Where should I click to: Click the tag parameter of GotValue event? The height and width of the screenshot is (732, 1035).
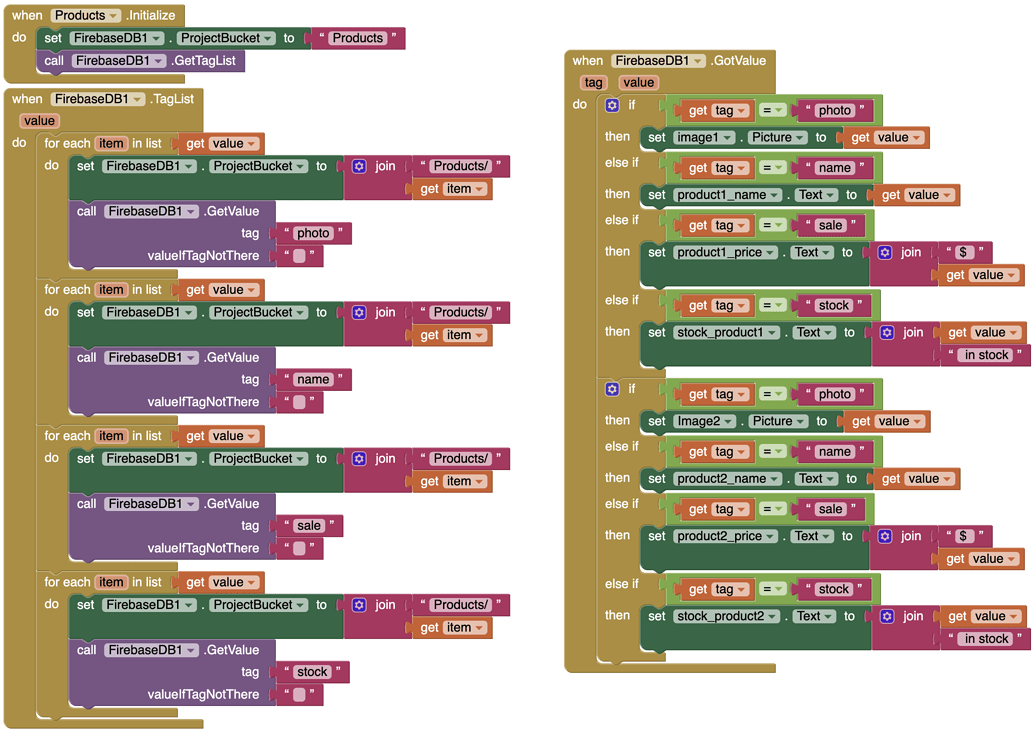pos(594,83)
